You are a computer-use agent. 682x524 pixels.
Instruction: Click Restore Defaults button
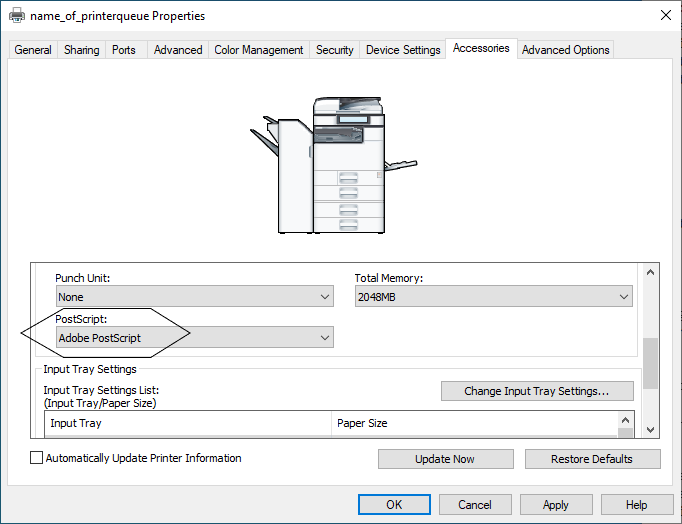(591, 459)
